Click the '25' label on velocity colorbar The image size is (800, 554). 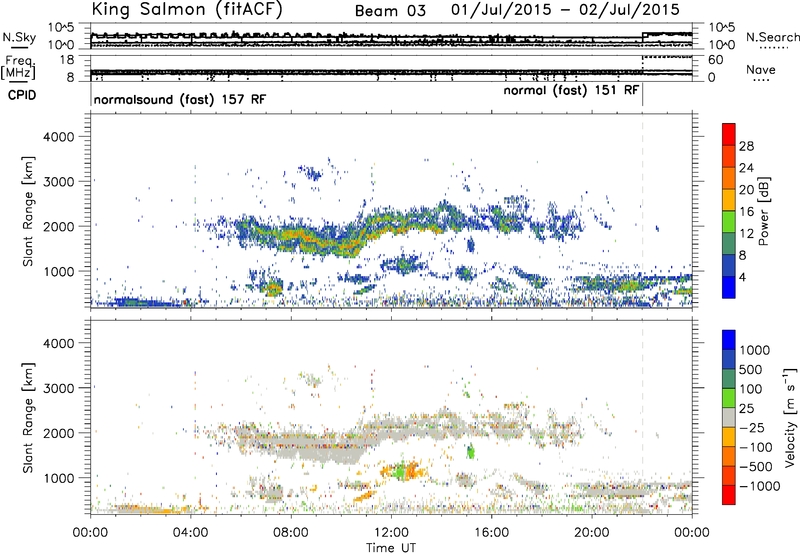(x=747, y=409)
